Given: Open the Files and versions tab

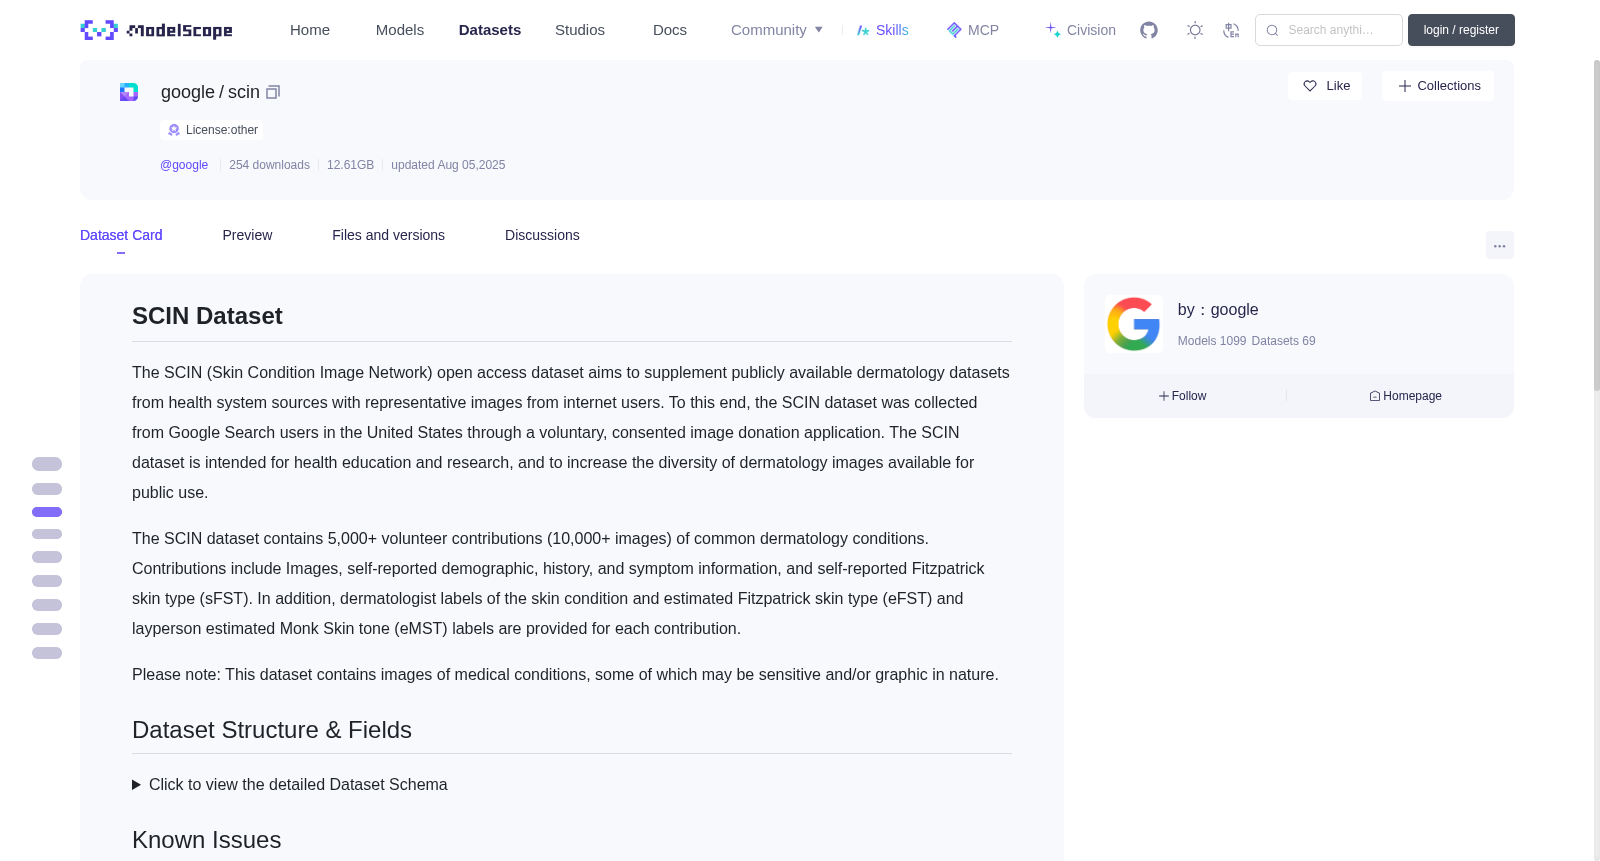Looking at the screenshot, I should coord(388,235).
